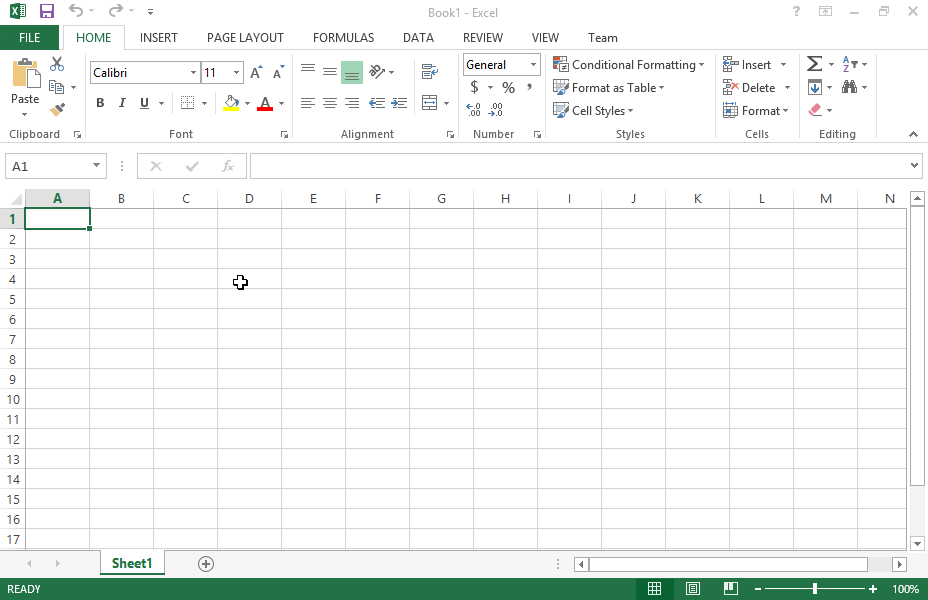Click the Save icon in quick access toolbar
The image size is (928, 600).
47,11
